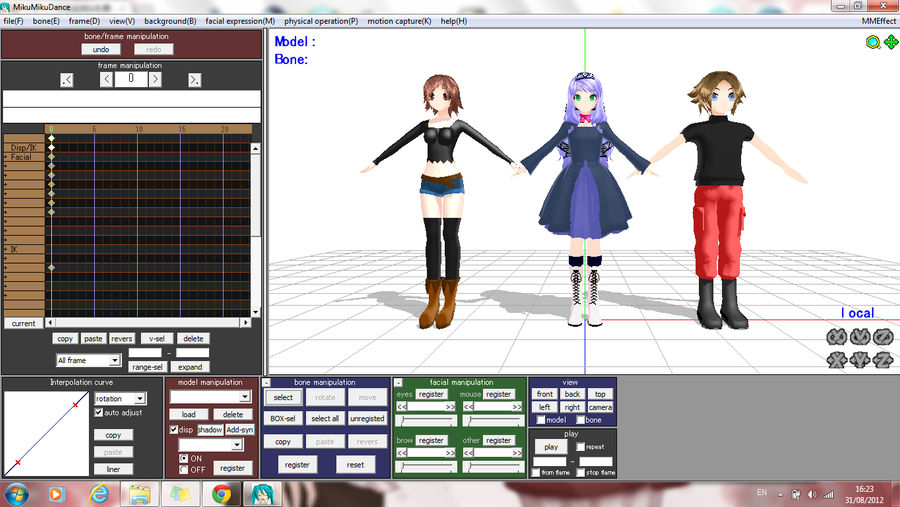
Task: Toggle from flame checkbox
Action: click(536, 473)
